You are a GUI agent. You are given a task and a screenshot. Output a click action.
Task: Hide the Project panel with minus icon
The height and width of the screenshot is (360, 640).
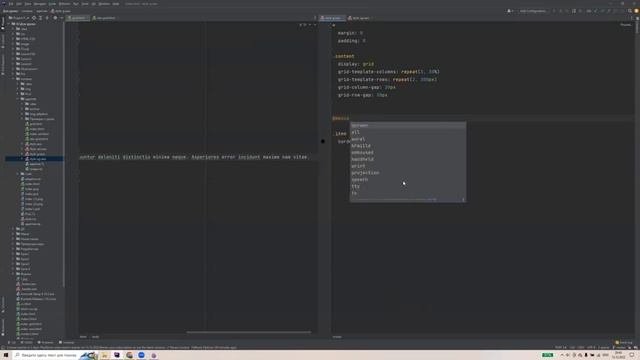tap(62, 18)
